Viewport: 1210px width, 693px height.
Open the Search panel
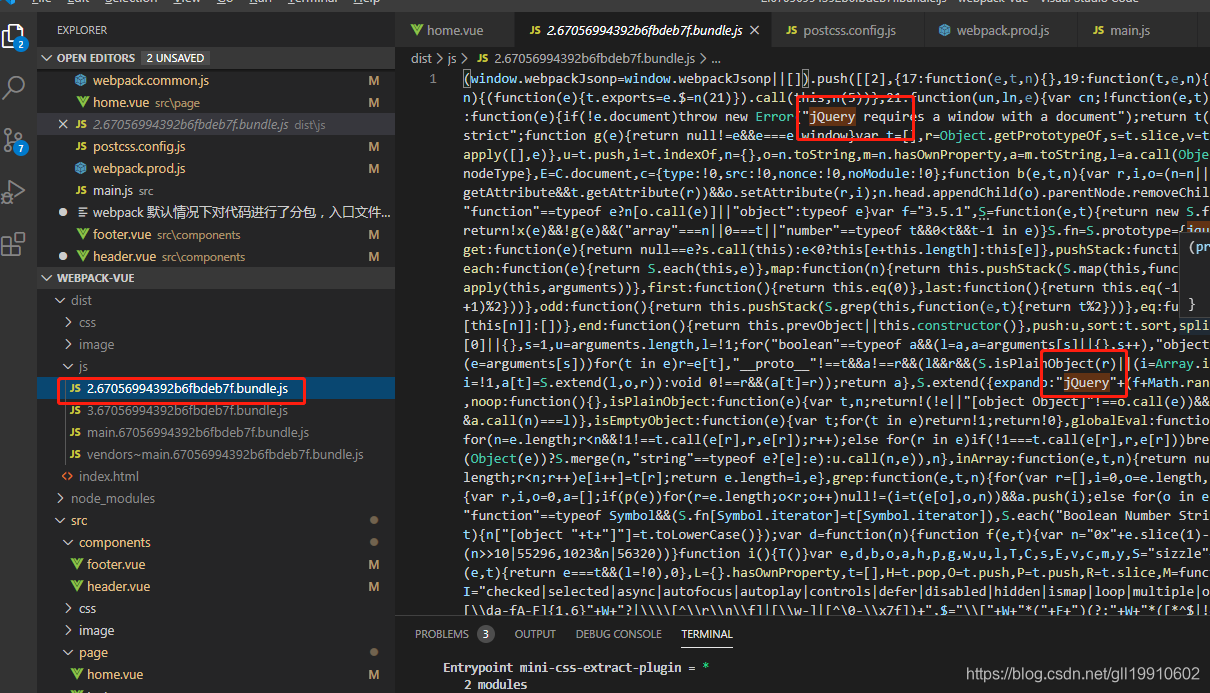[x=14, y=88]
